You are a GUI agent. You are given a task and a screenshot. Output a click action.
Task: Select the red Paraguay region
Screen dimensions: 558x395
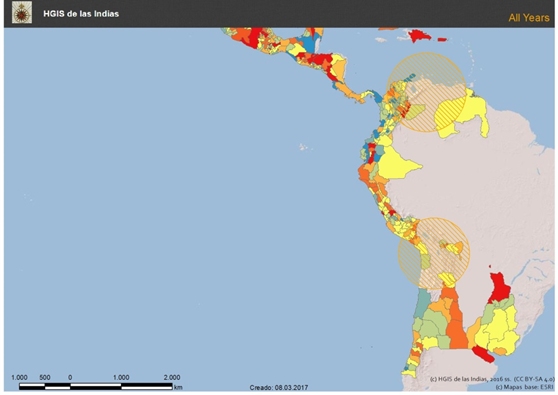499,288
